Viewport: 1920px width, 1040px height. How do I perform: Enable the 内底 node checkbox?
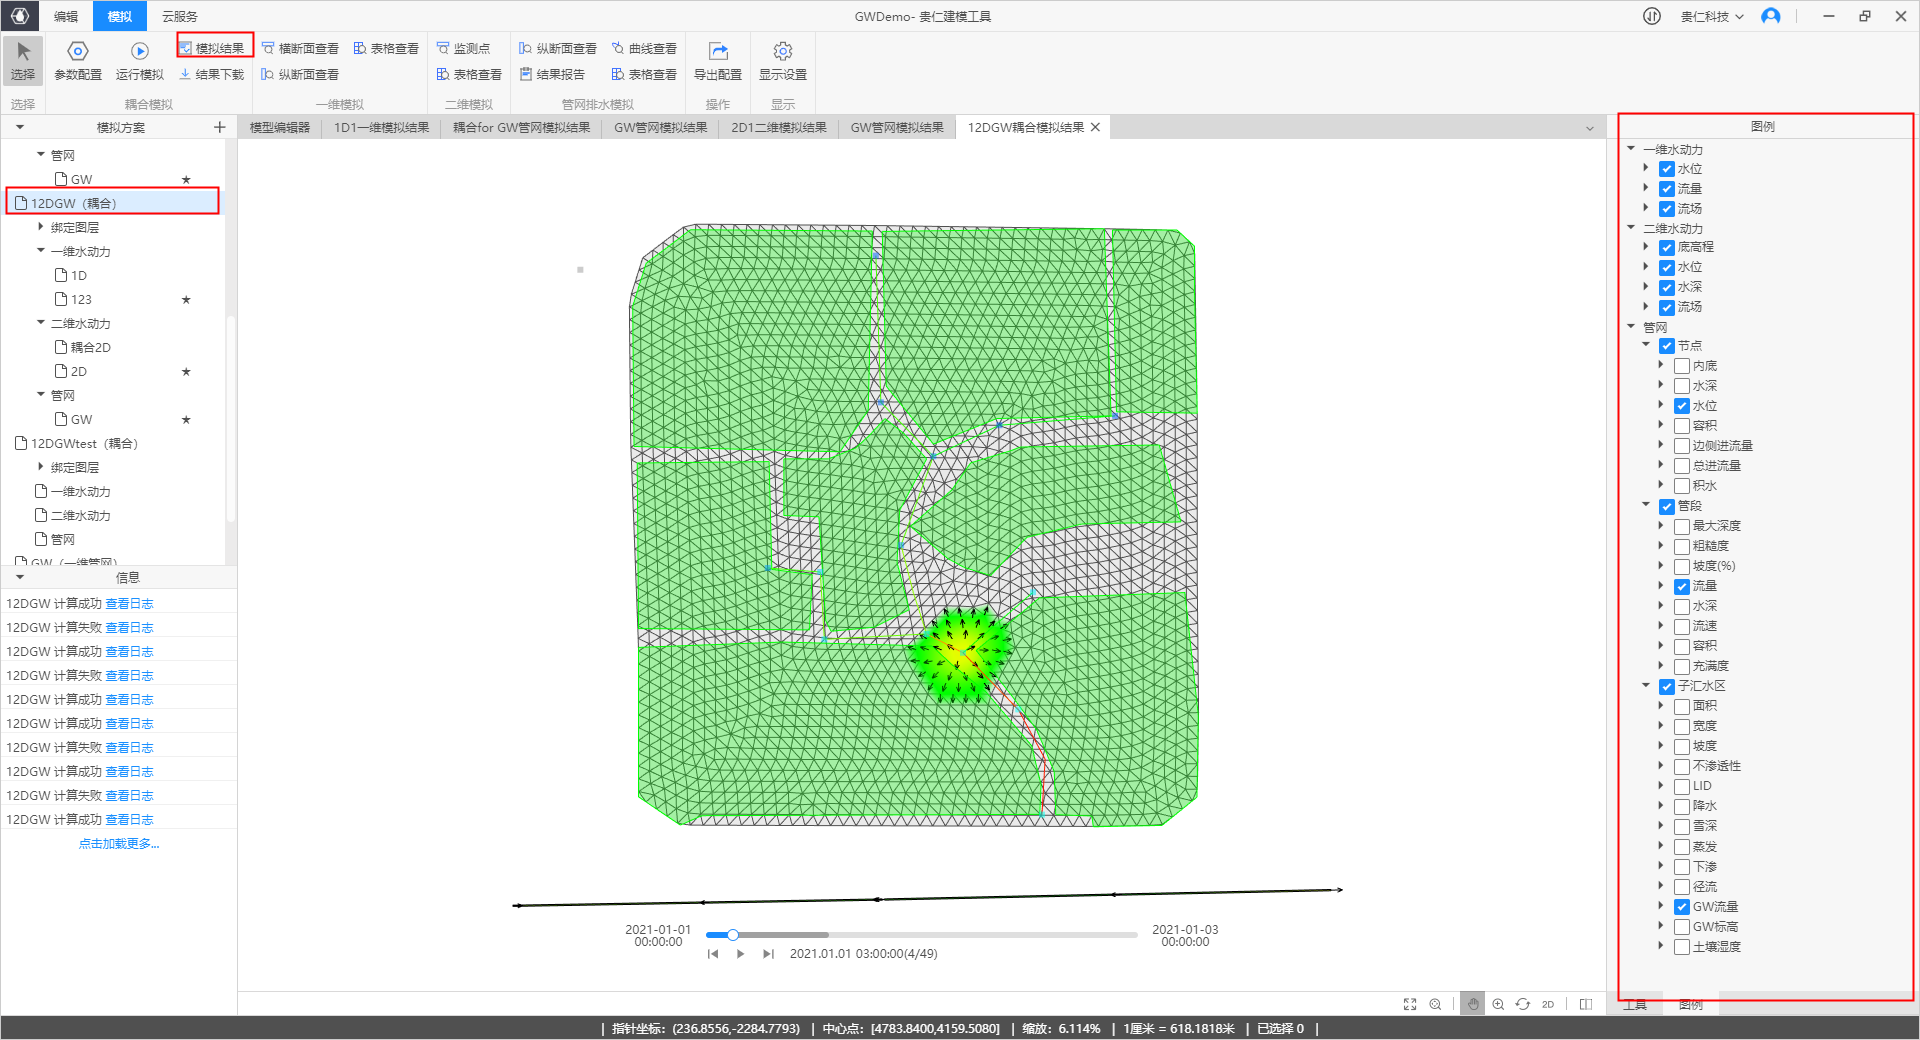pos(1682,366)
